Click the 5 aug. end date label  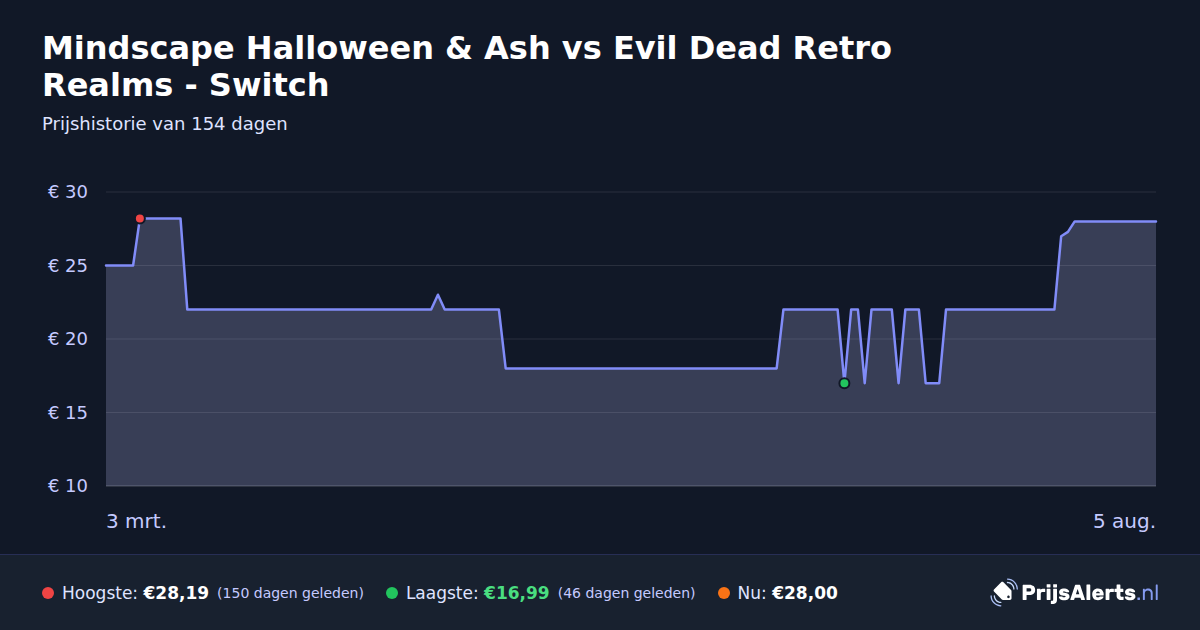pos(1124,521)
